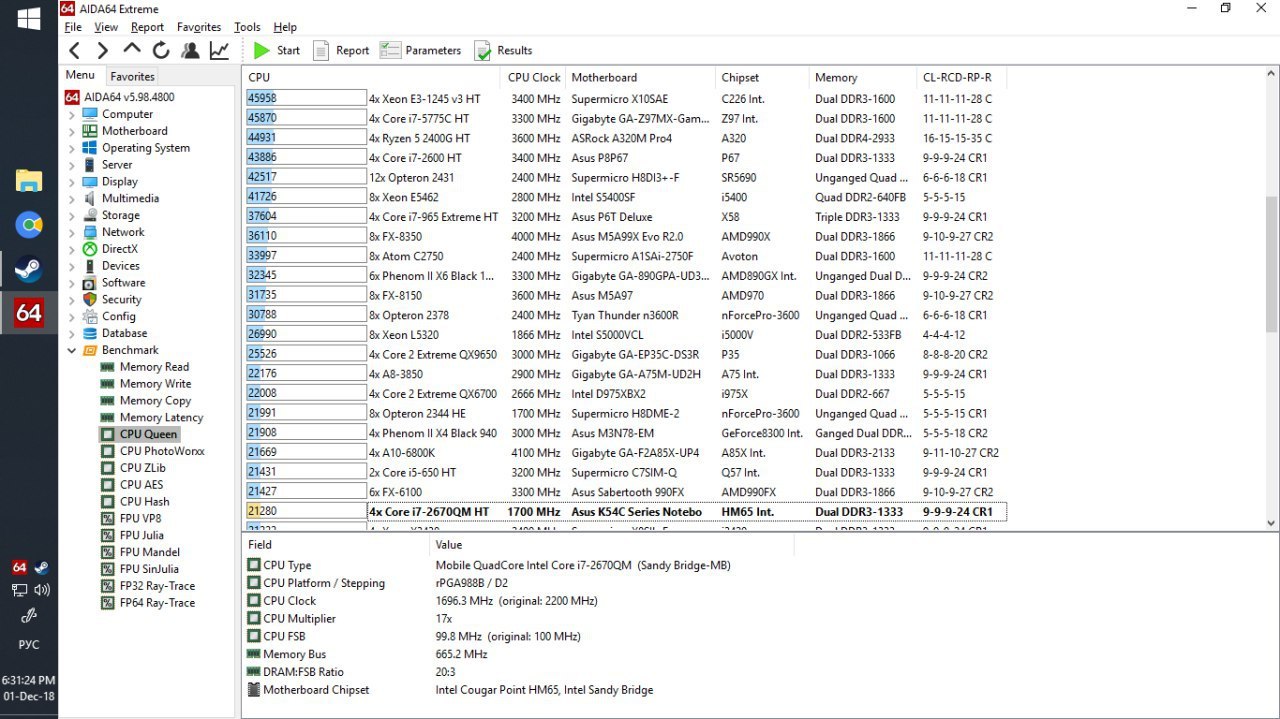Select the AIDA64 v5.98.4800 root item
This screenshot has height=719, width=1280.
(119, 97)
